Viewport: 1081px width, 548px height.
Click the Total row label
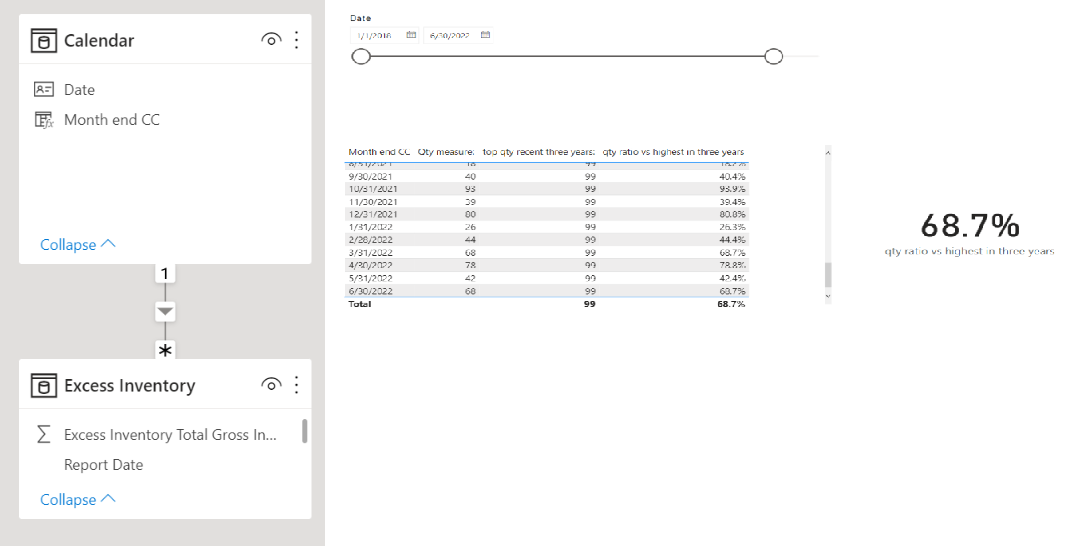click(x=360, y=304)
